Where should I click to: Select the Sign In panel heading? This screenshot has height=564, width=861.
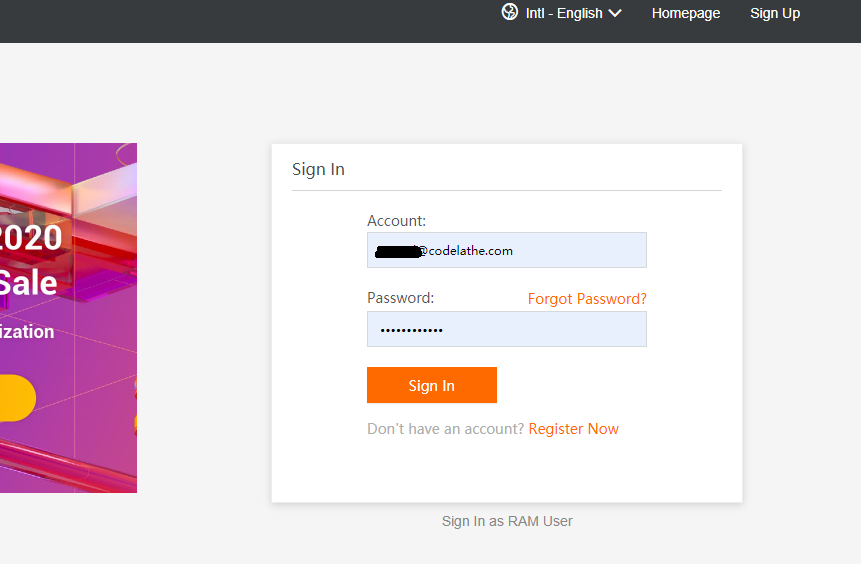click(x=318, y=169)
